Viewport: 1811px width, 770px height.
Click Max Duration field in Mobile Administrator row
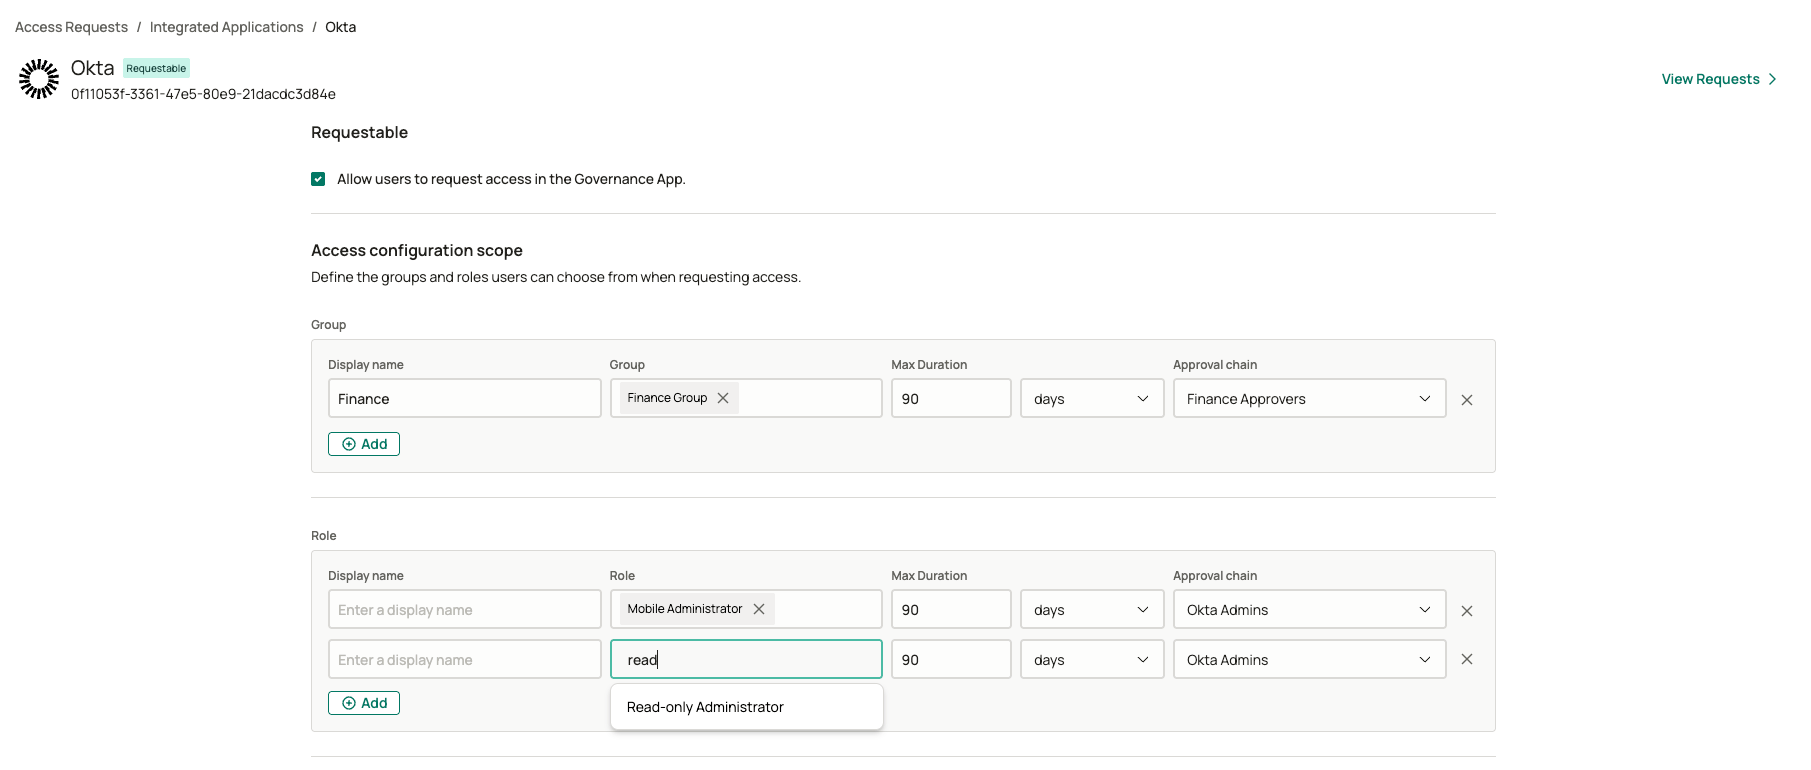pos(952,609)
